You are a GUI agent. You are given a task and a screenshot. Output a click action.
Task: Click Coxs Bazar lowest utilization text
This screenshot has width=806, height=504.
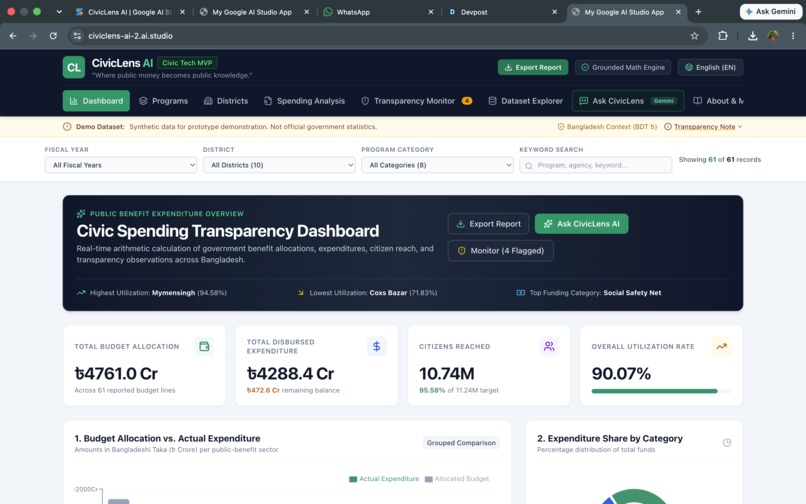388,293
